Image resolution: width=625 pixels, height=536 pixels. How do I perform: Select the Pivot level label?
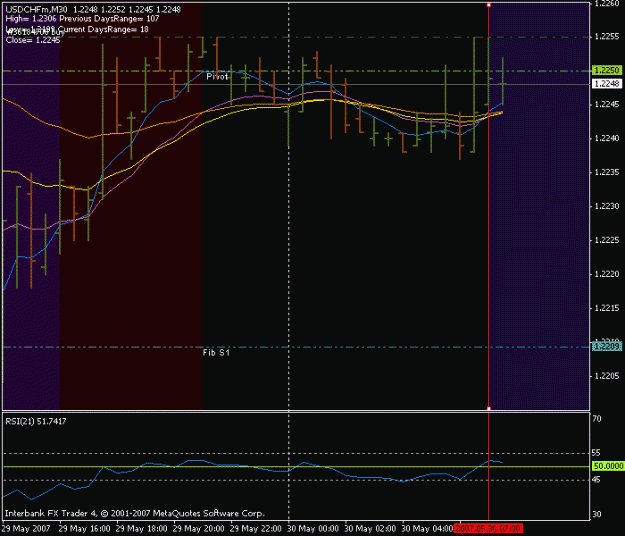217,76
